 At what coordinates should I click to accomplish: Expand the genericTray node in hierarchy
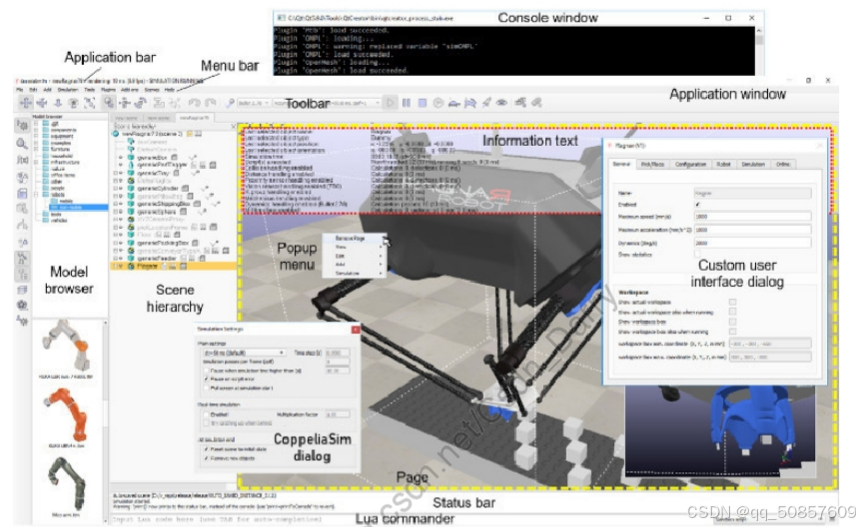point(115,173)
